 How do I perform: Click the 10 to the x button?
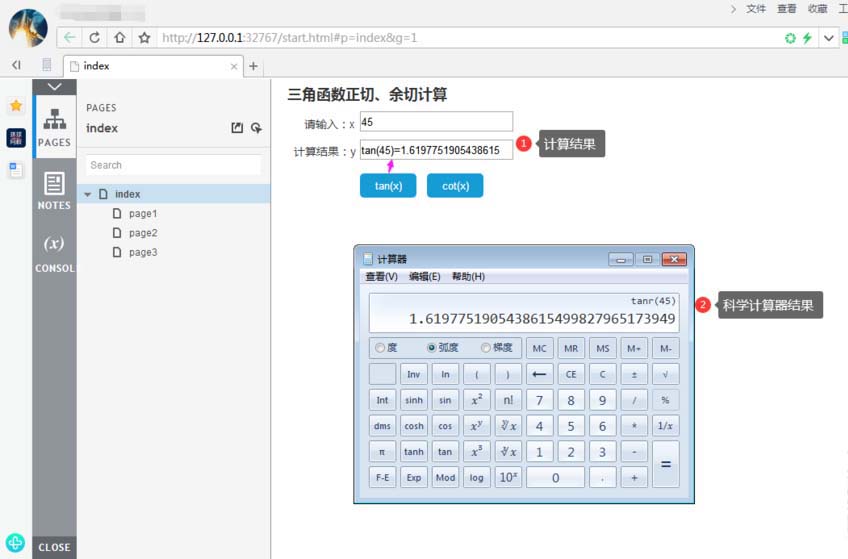click(x=508, y=477)
